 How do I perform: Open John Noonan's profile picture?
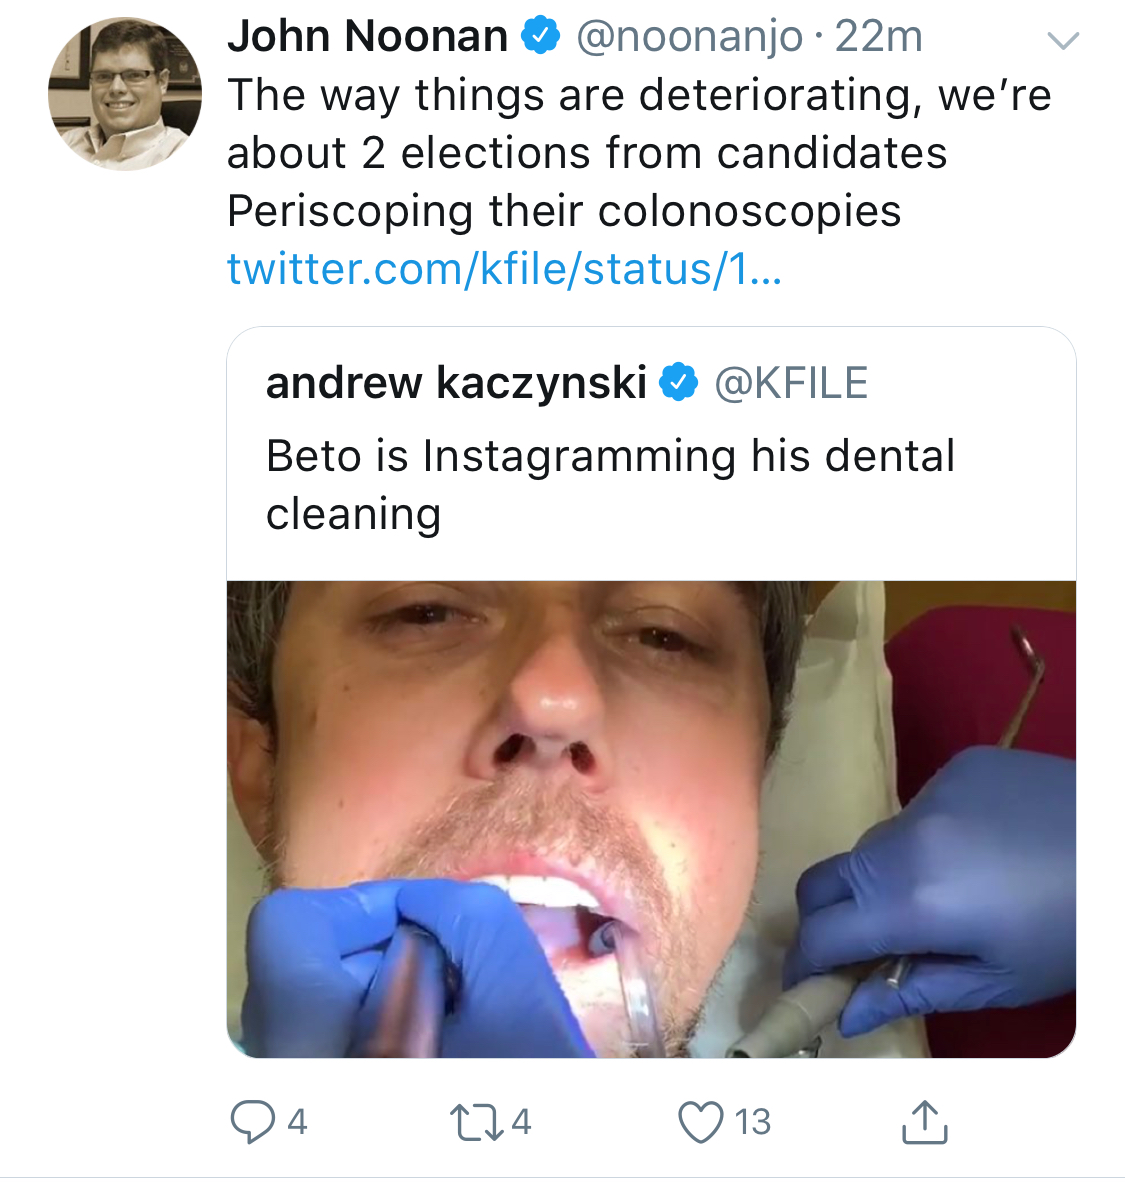tap(125, 94)
